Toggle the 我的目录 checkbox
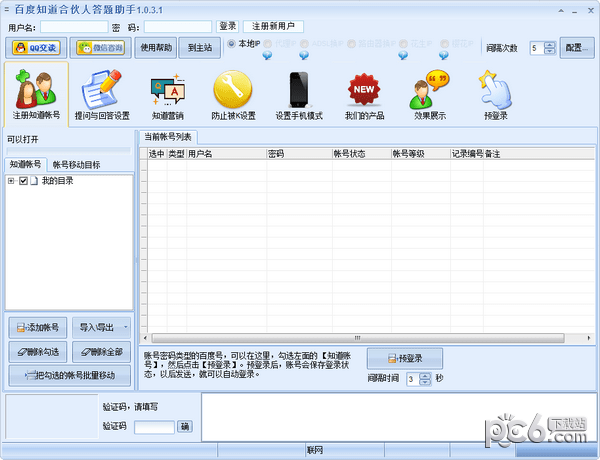Viewport: 600px width, 460px height. [23, 181]
